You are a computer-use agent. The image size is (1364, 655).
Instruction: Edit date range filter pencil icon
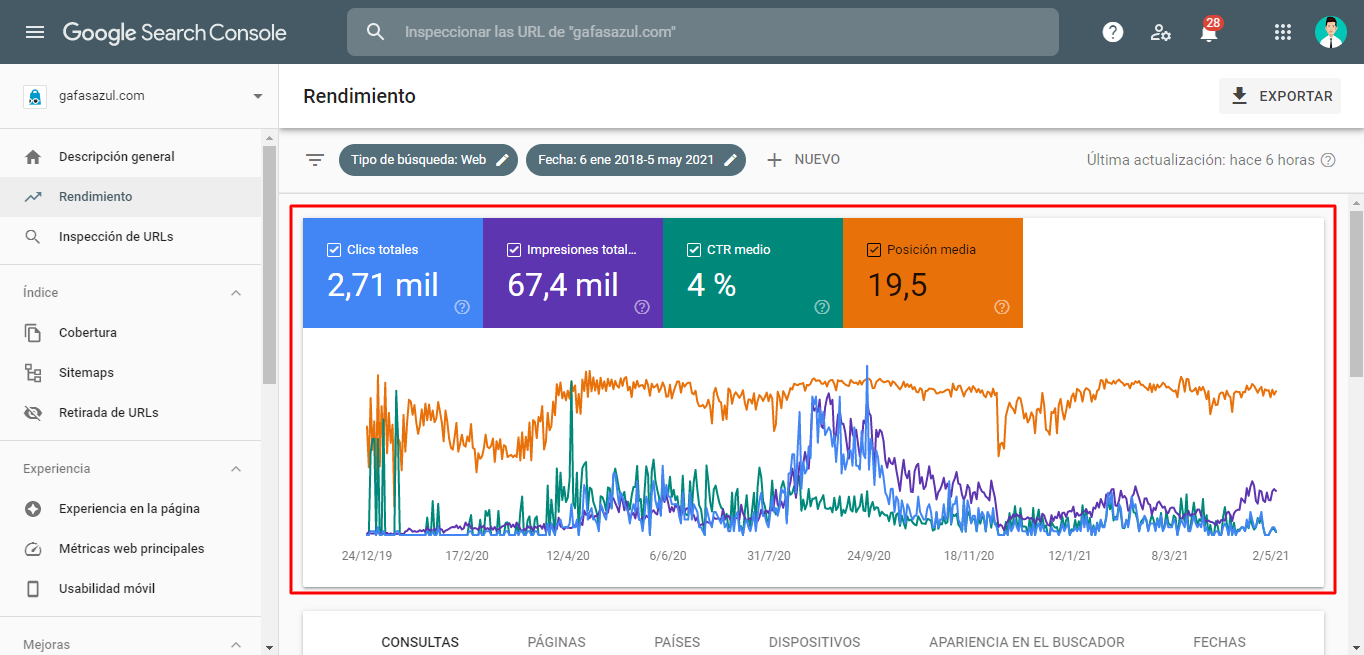pos(731,160)
